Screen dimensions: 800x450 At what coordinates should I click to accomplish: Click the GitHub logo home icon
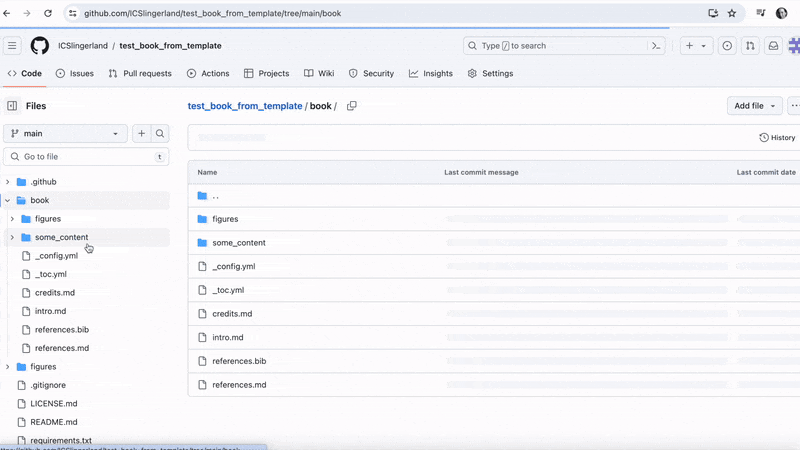pyautogui.click(x=40, y=46)
